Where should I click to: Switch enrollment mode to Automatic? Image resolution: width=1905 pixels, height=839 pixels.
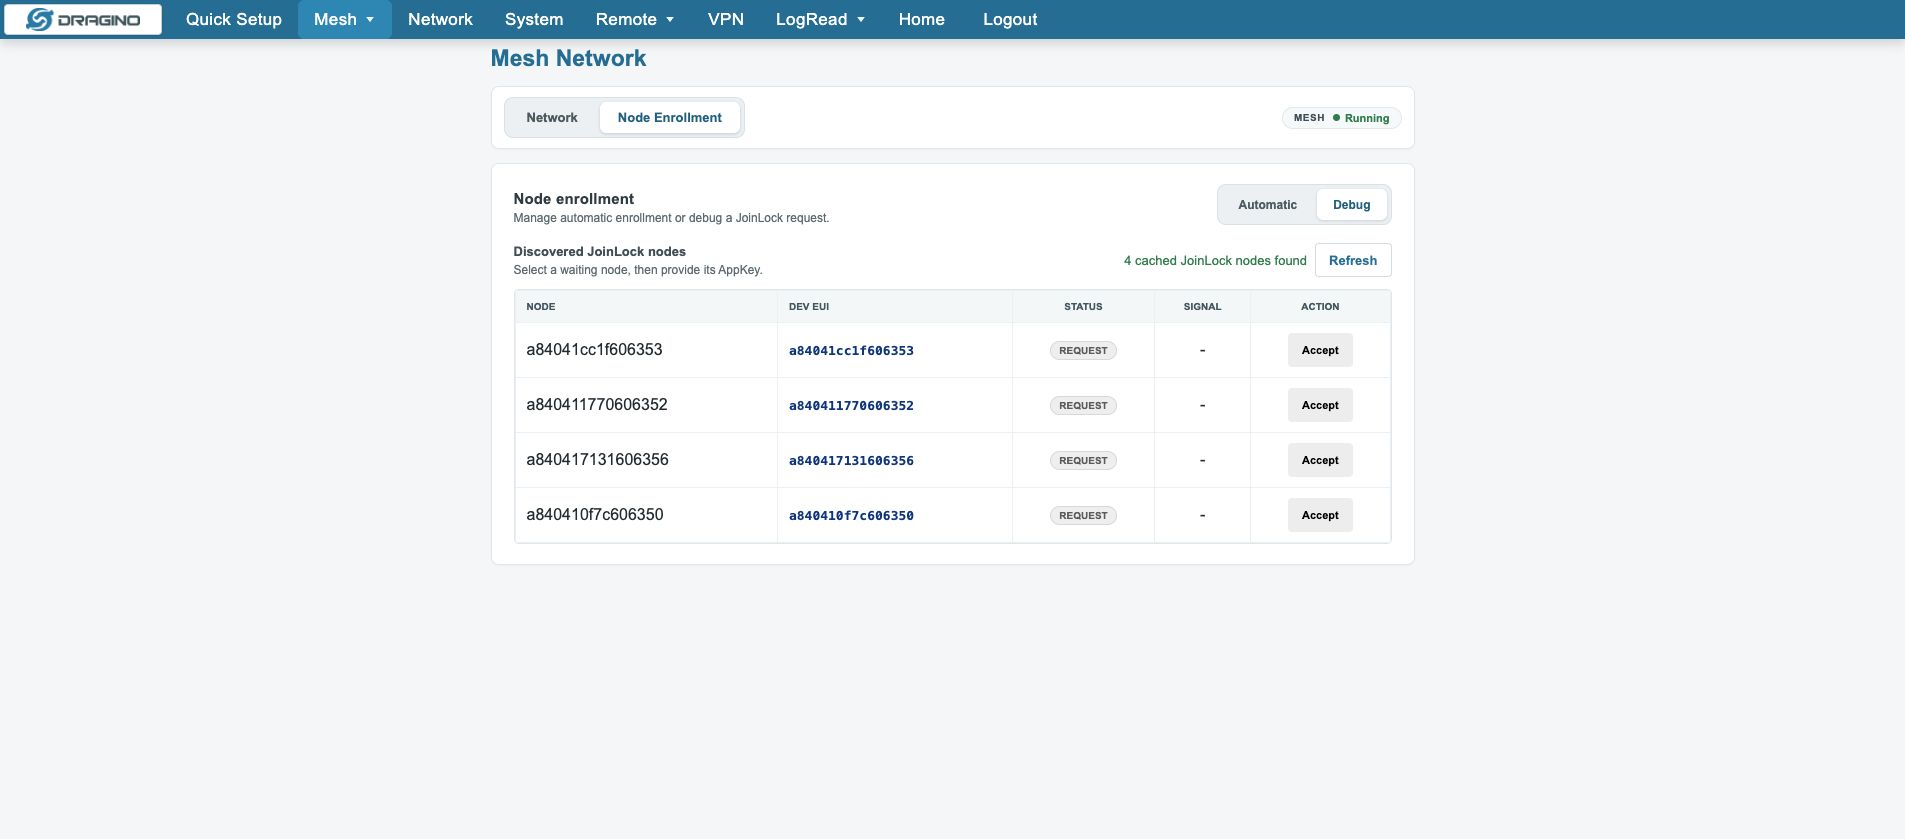1267,205
